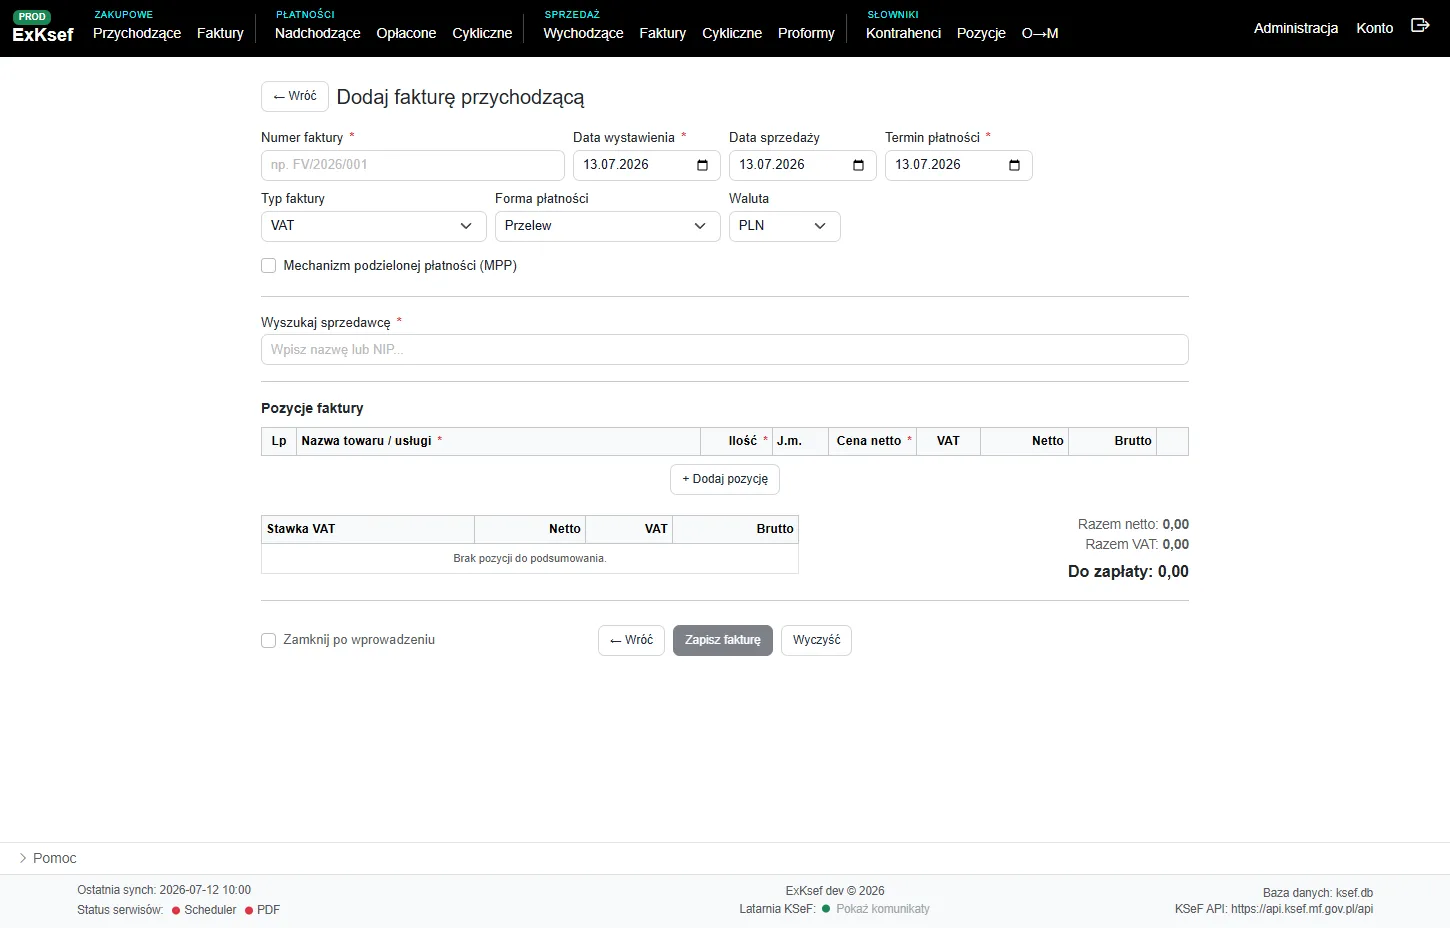Open calendar picker for Data wystawienia

(702, 165)
